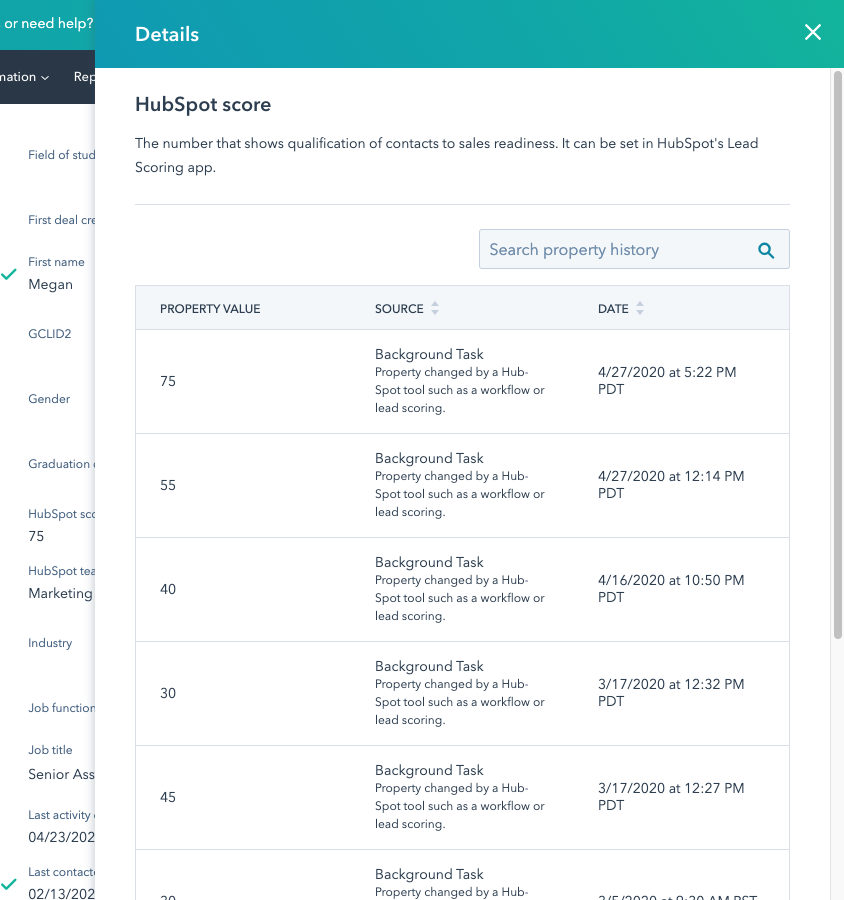Click the Industry property label
Image resolution: width=844 pixels, height=900 pixels.
point(50,643)
